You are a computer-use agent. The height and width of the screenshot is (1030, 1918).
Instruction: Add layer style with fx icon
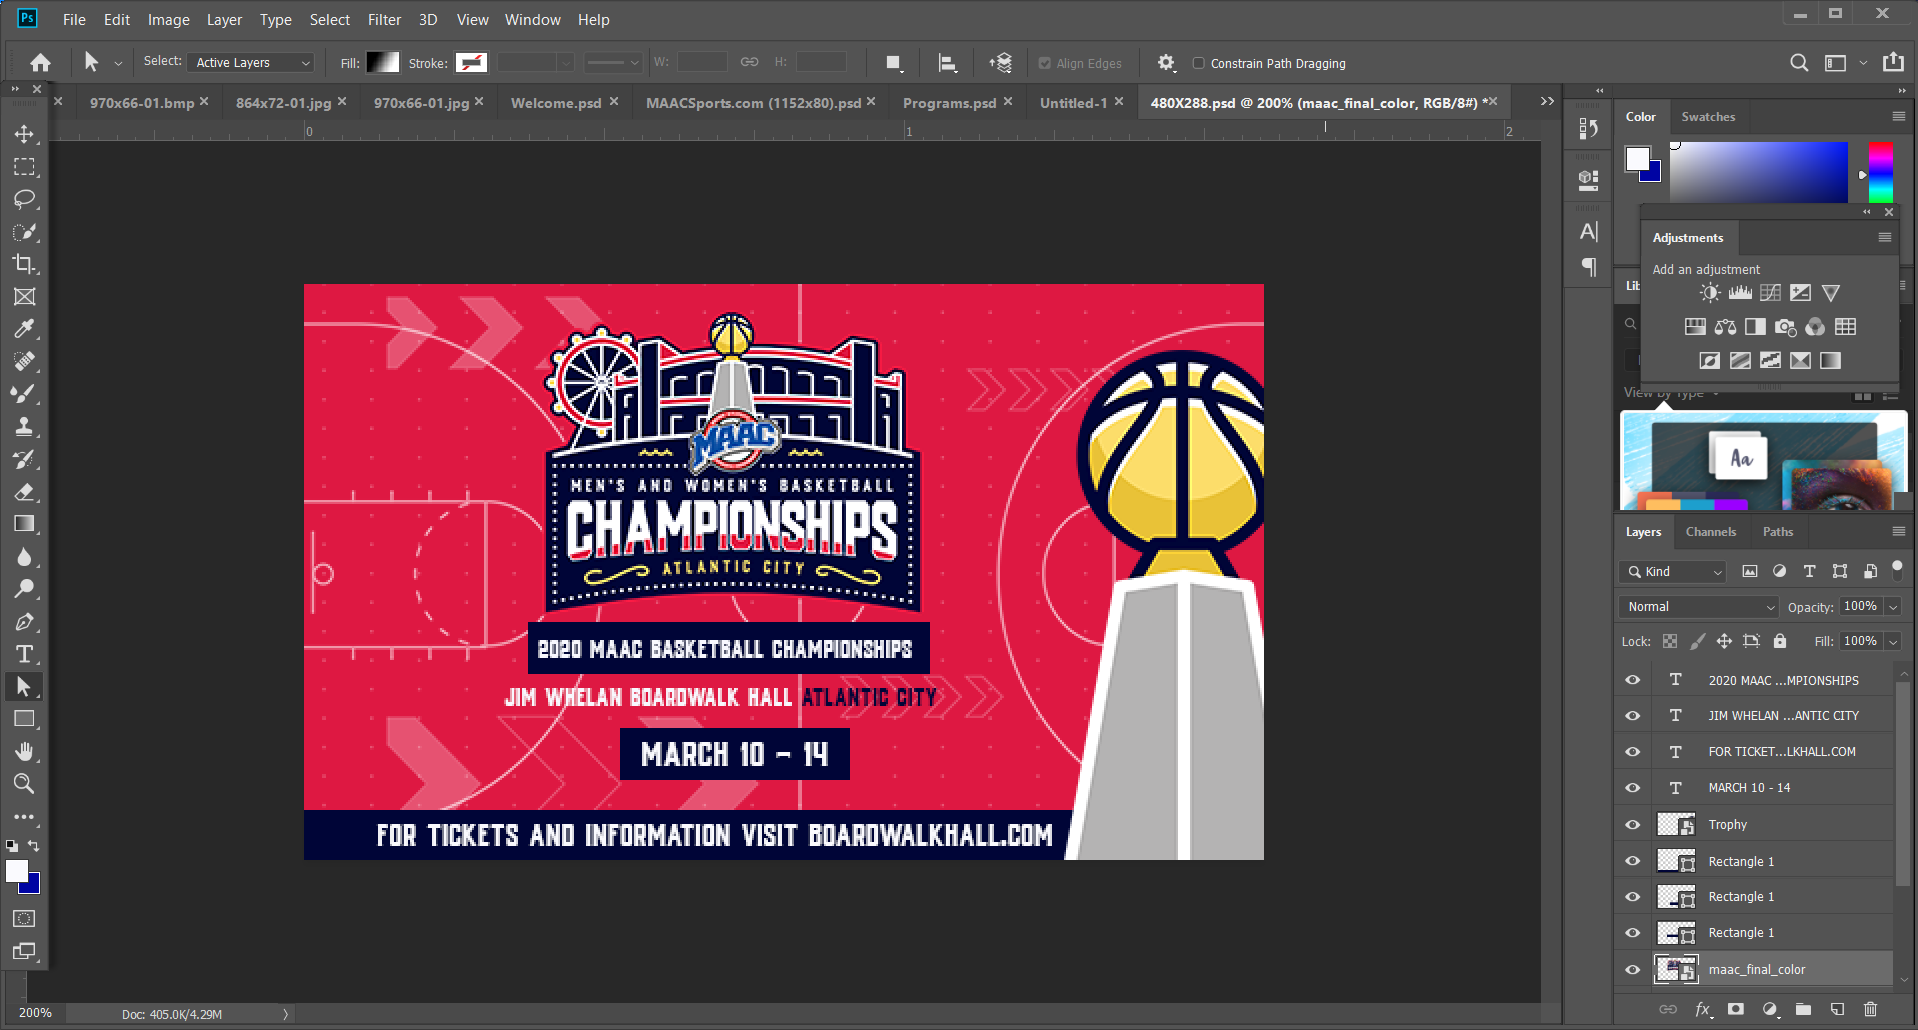pyautogui.click(x=1703, y=1010)
